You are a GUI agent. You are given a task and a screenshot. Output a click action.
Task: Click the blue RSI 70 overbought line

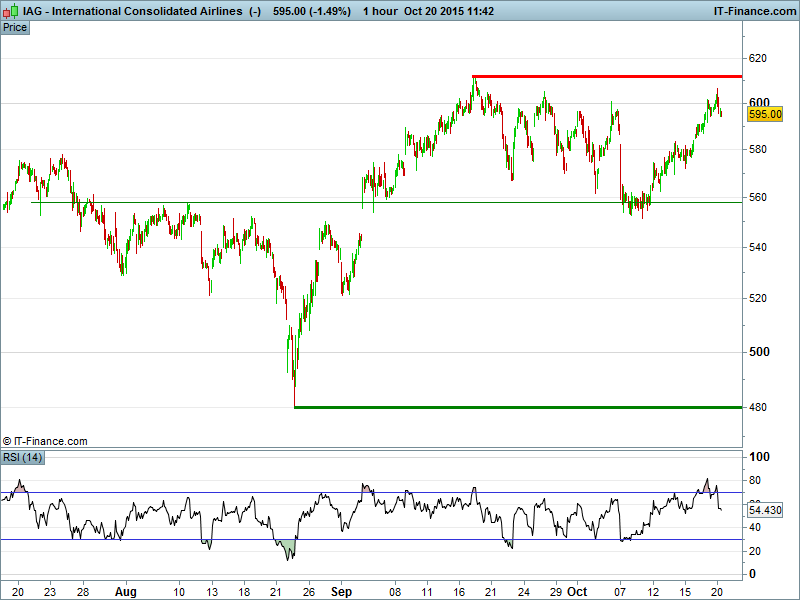click(400, 492)
